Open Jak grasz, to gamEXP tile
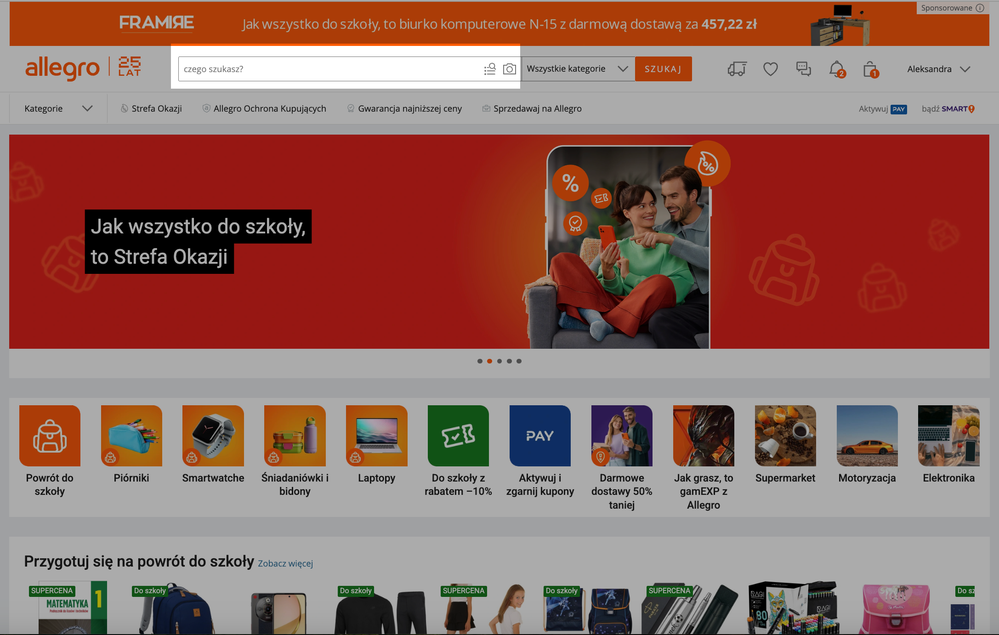 click(x=703, y=458)
